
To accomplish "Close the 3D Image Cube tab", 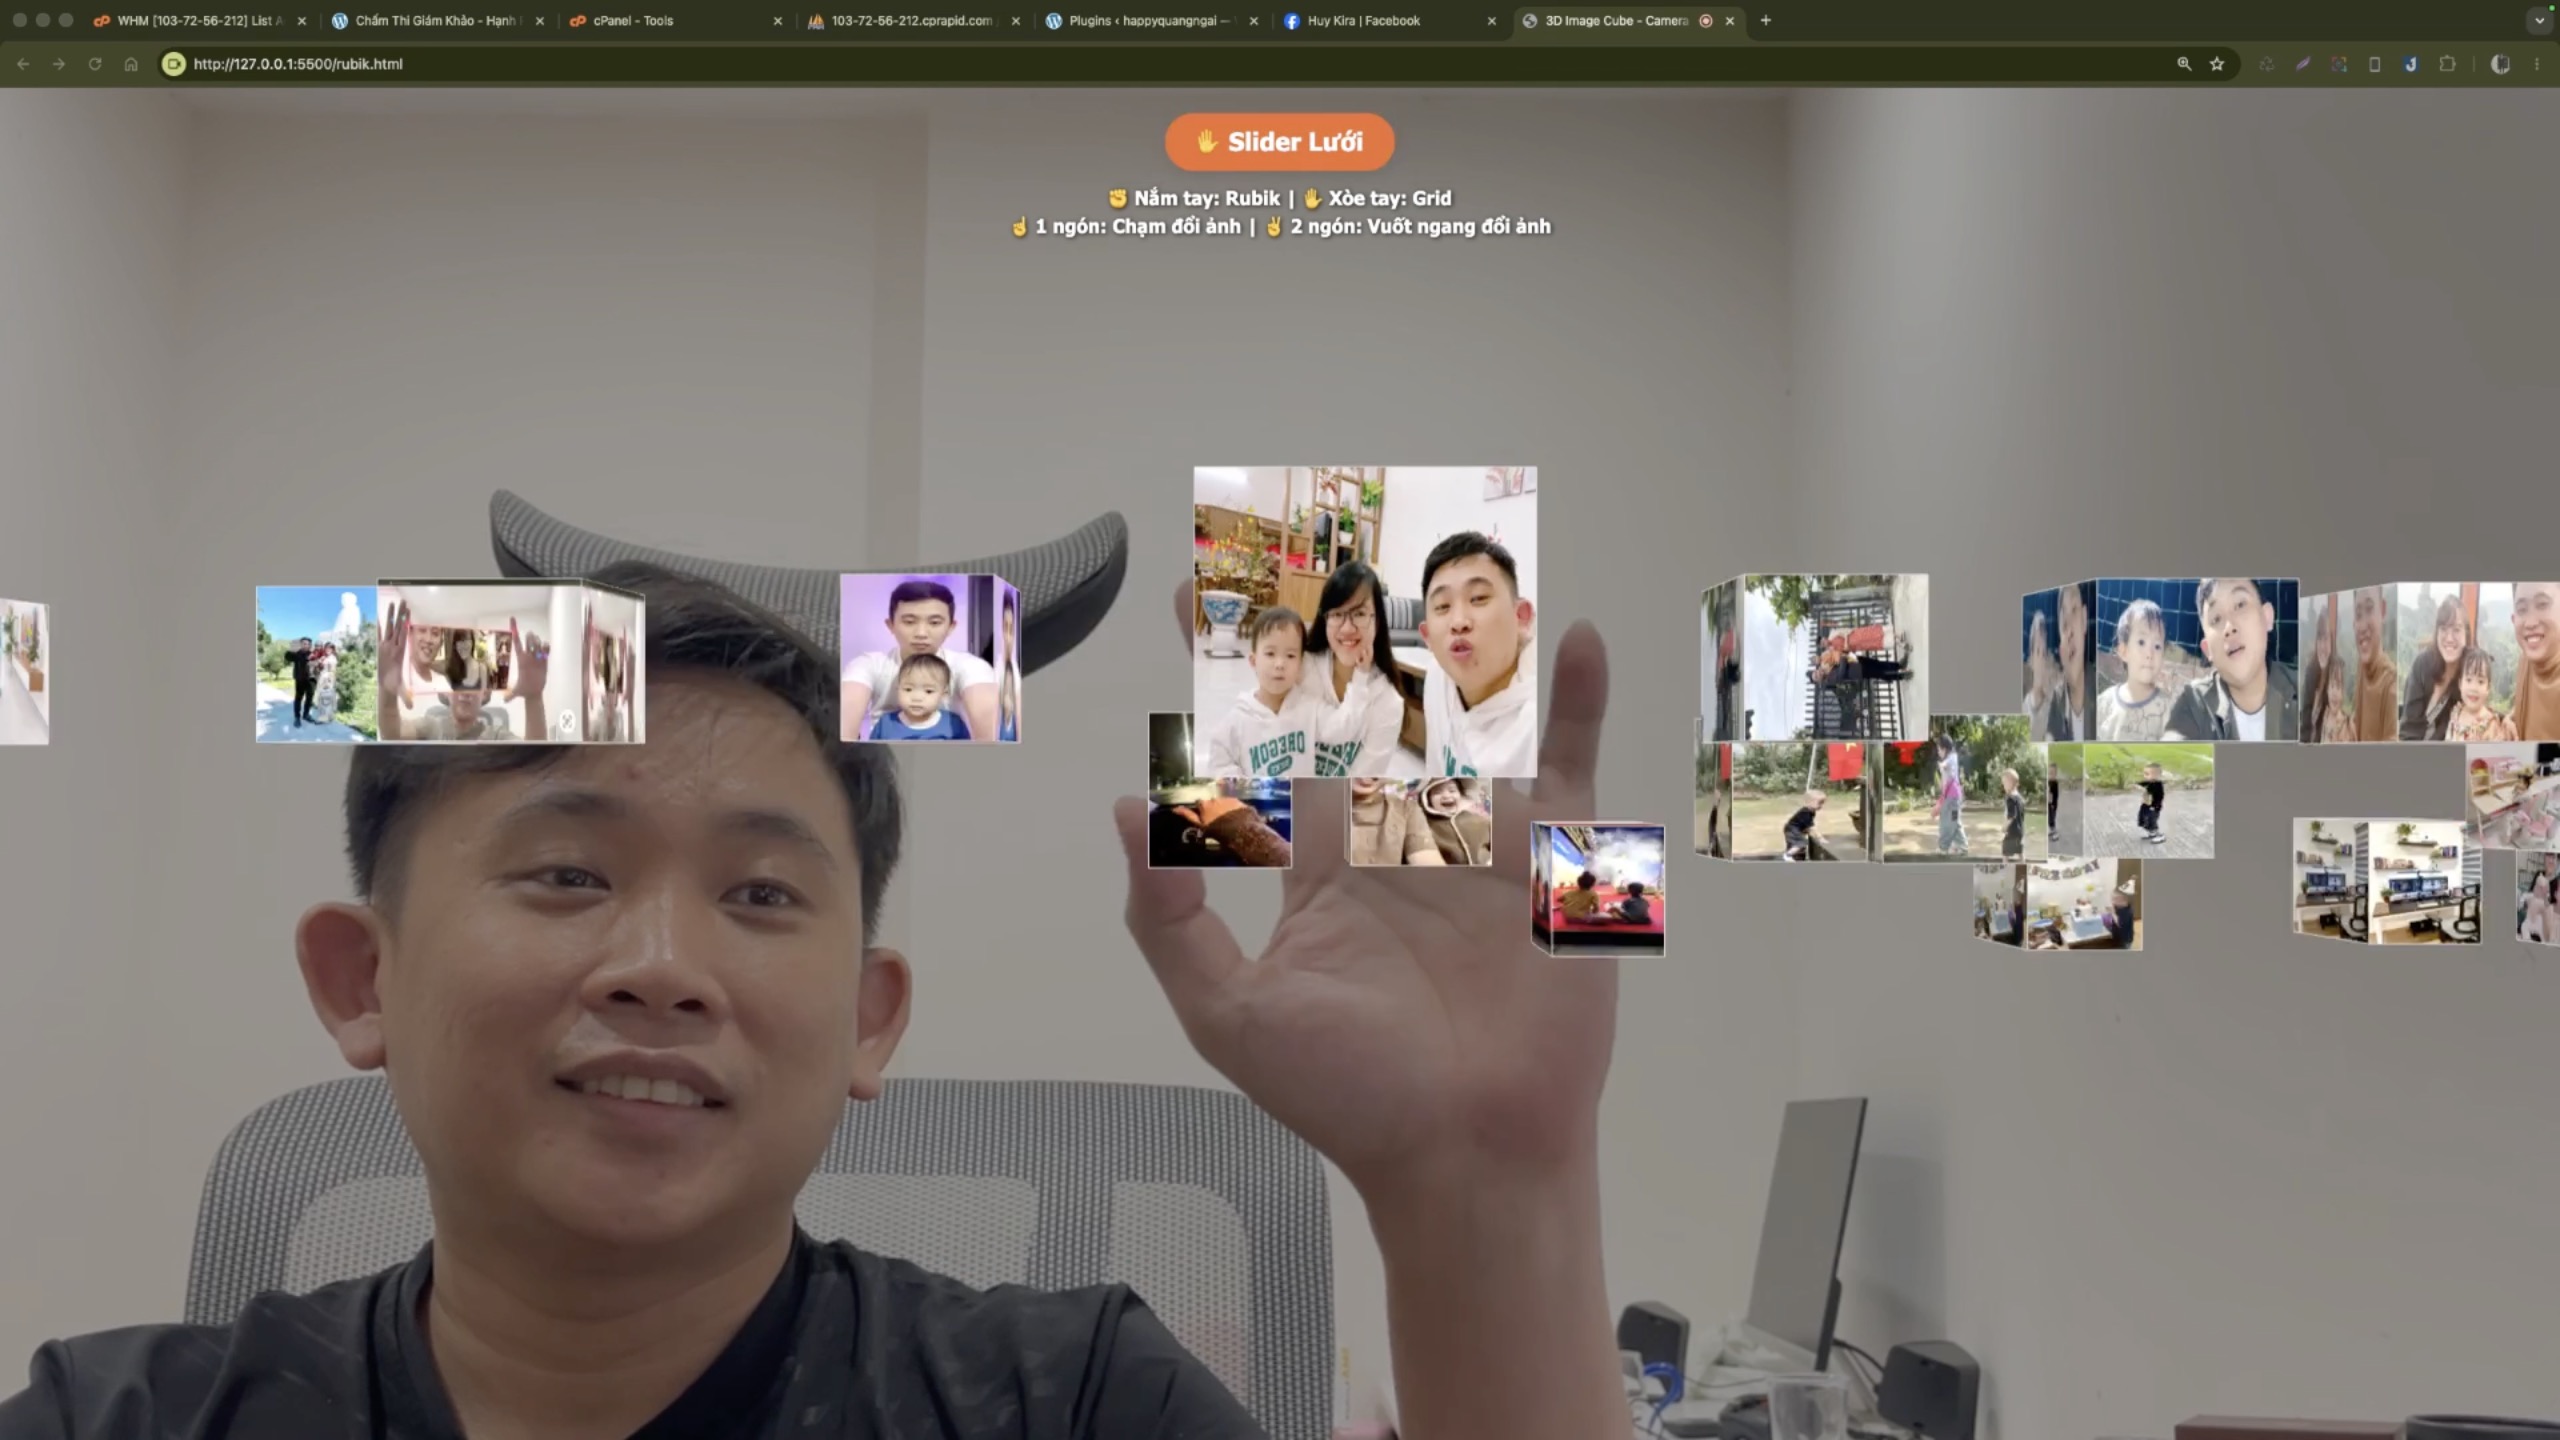I will 1730,20.
